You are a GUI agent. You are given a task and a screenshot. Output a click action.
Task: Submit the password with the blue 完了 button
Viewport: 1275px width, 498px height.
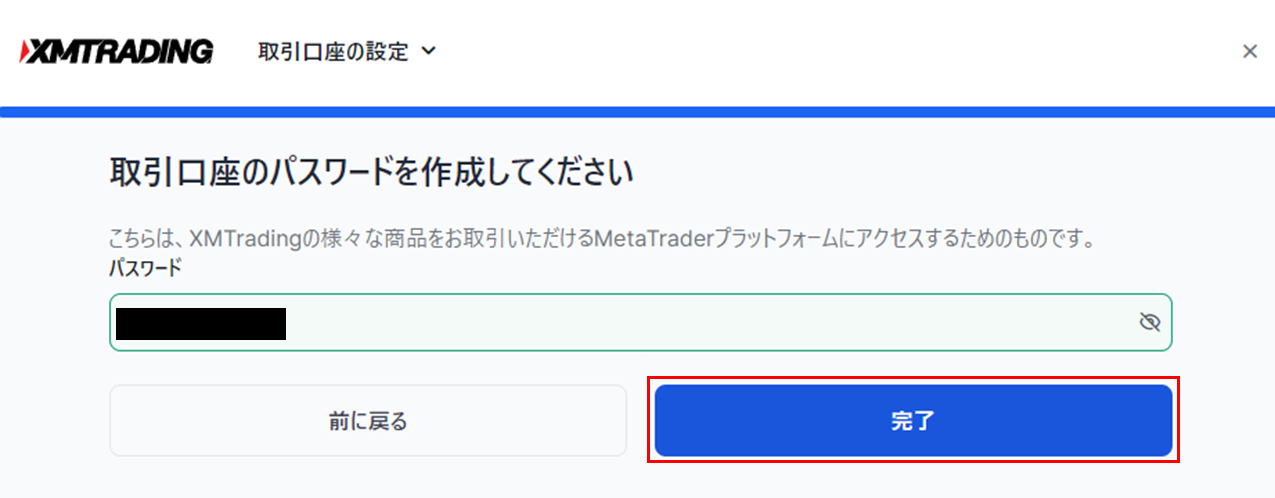pos(913,421)
